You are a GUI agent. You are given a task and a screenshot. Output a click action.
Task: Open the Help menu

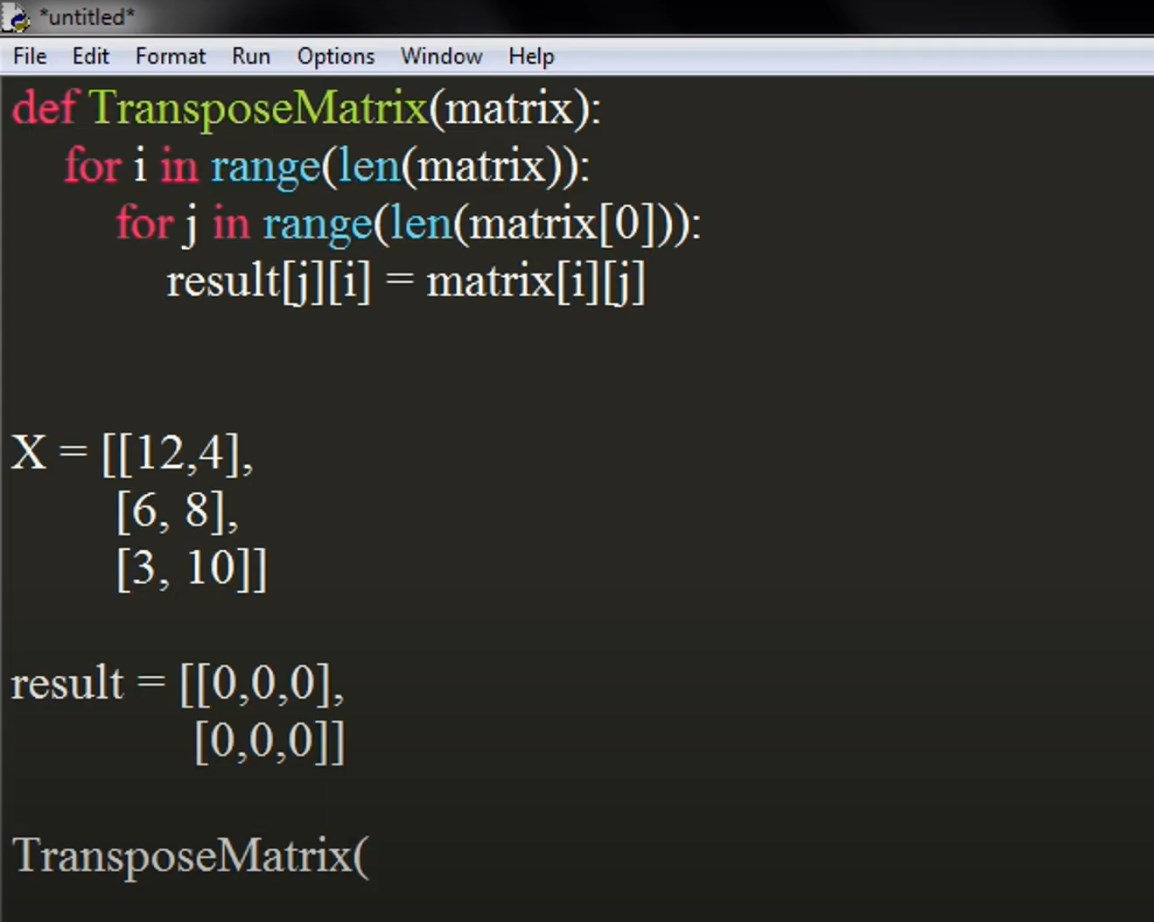530,56
